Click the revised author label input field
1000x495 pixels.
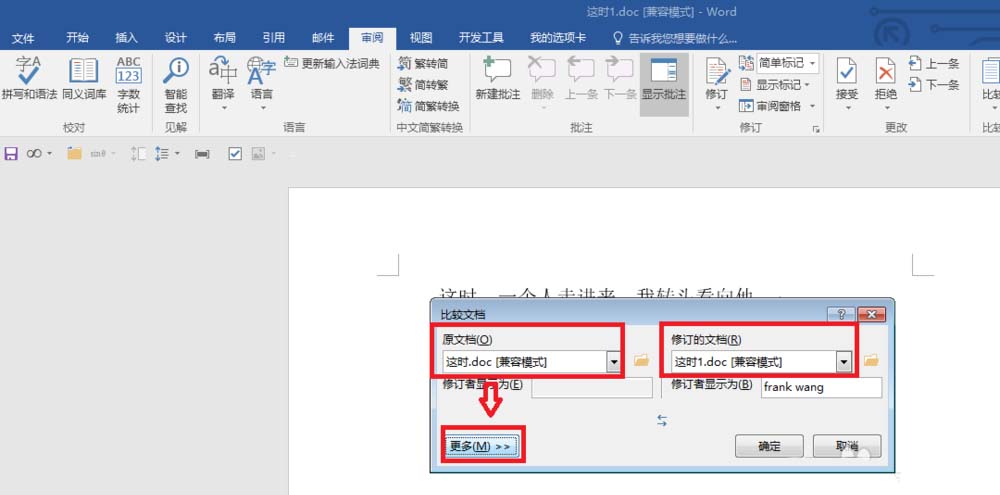tap(821, 387)
